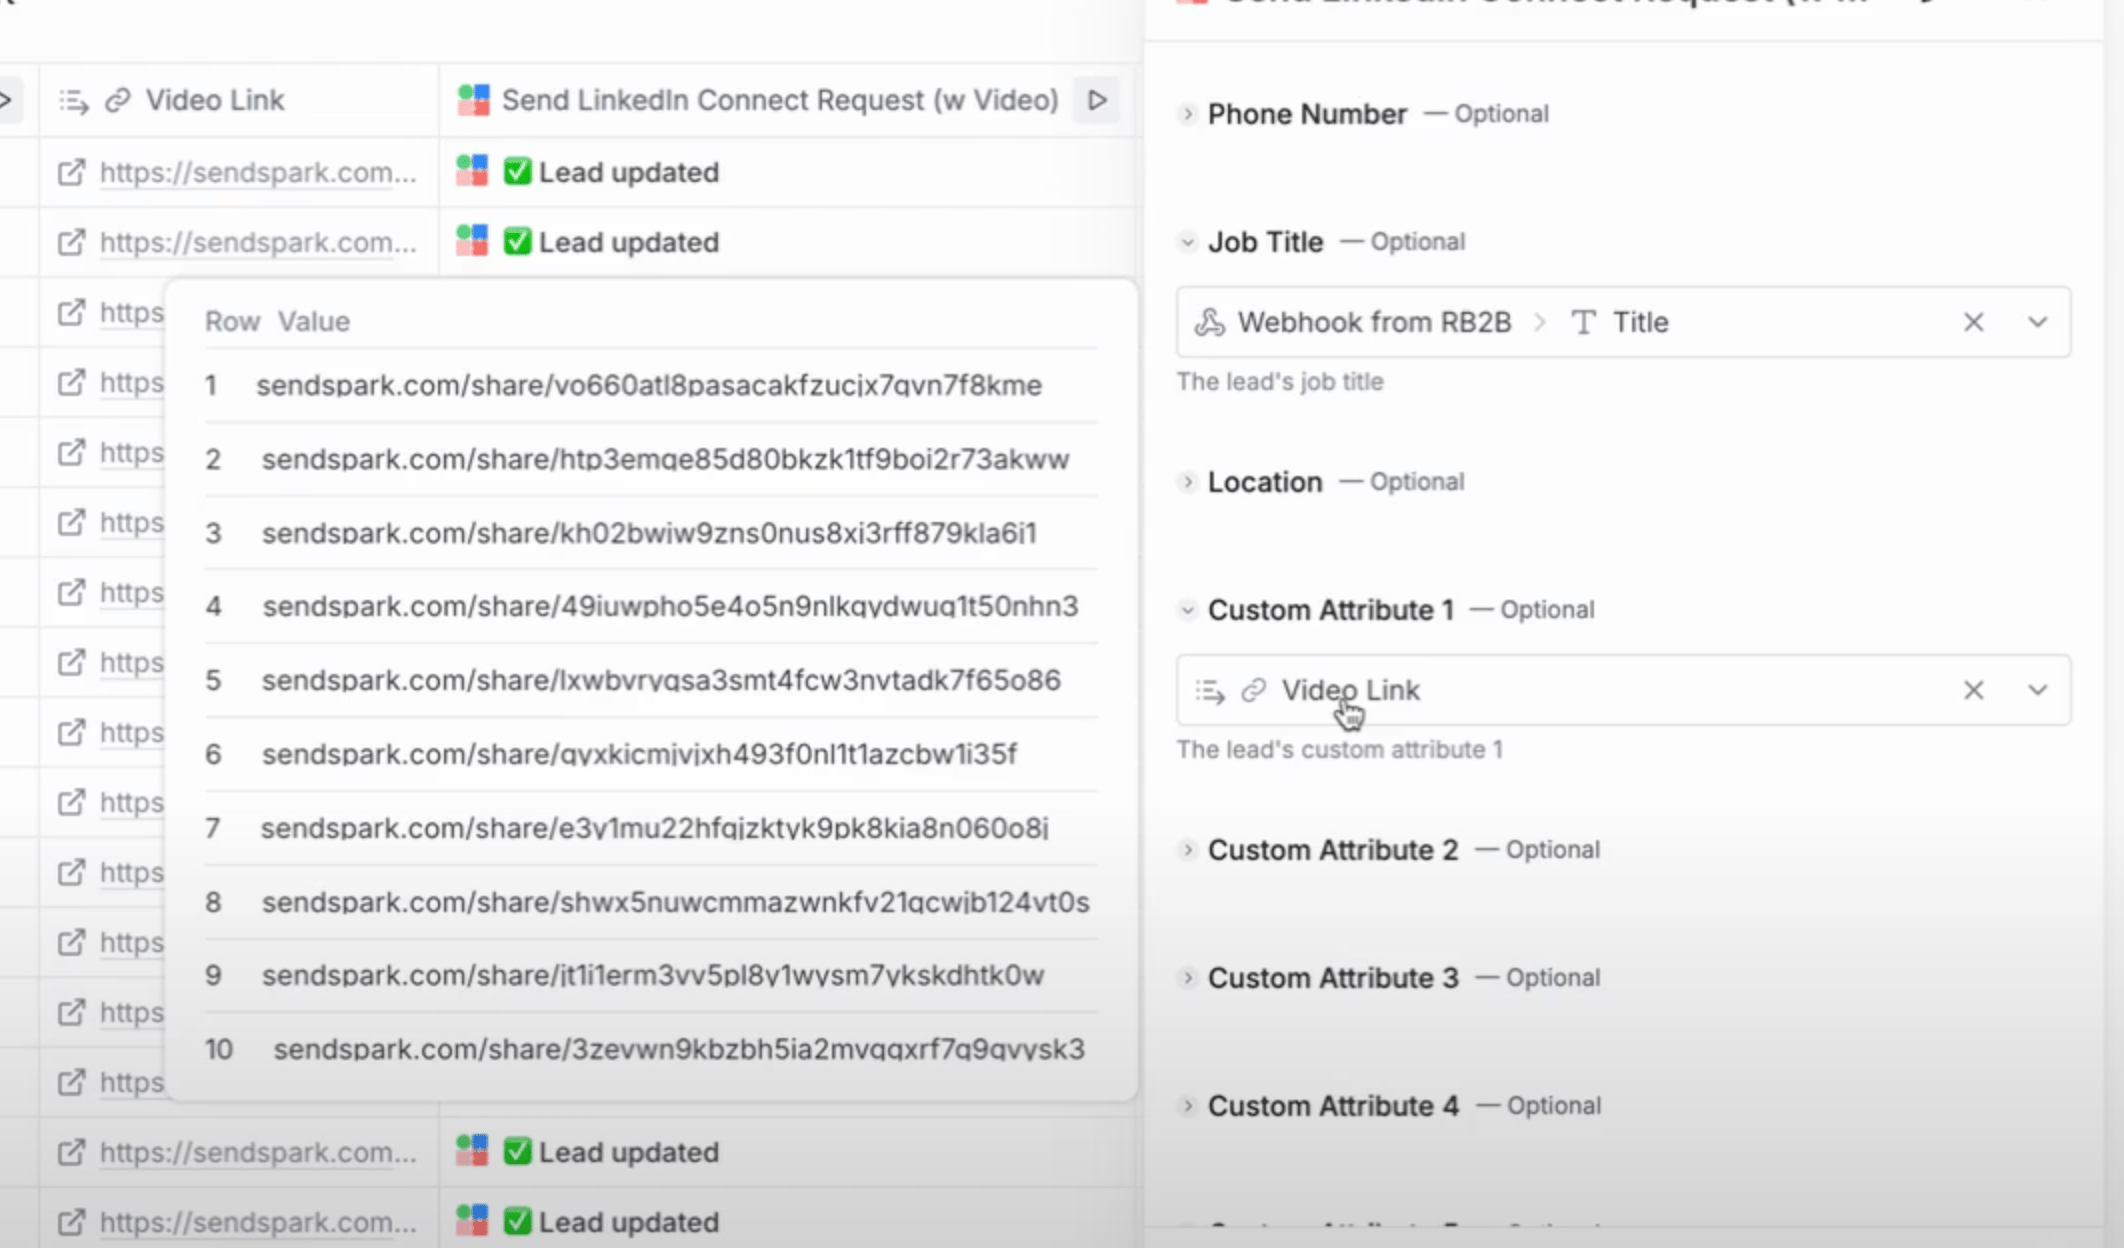Viewport: 2124px width, 1248px height.
Task: Select row 3 value ending in 79kla6i1
Action: coord(649,533)
